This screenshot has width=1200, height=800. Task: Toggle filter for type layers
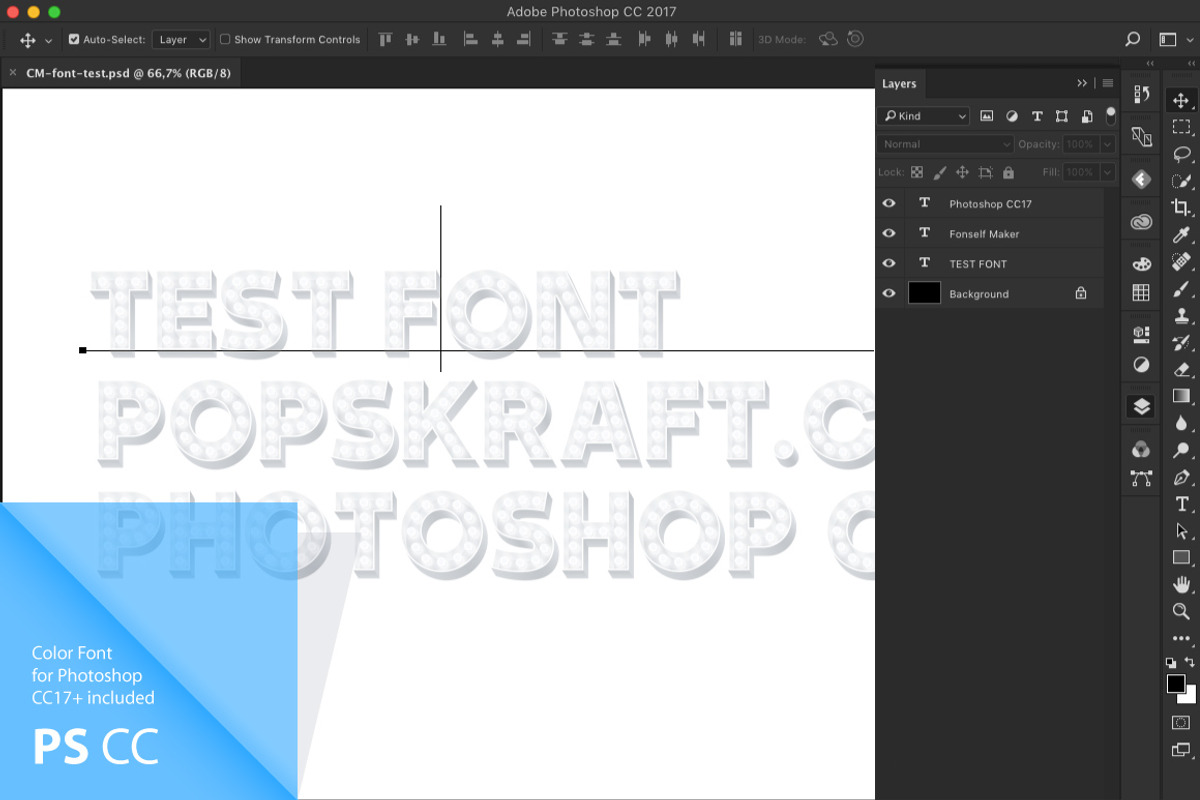pyautogui.click(x=1037, y=116)
